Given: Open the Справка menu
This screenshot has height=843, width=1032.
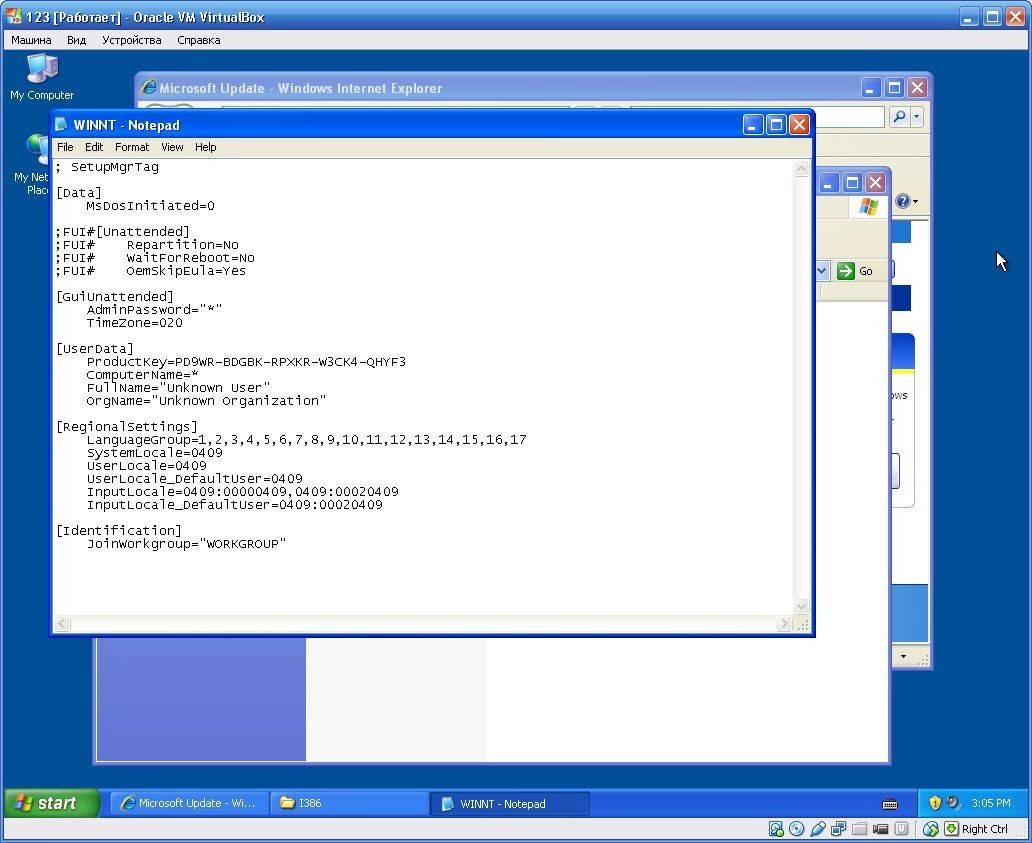Looking at the screenshot, I should tap(199, 40).
